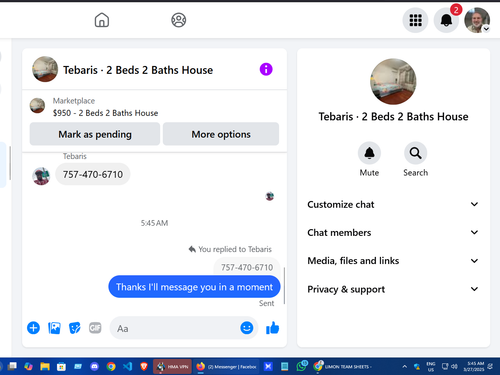Switch to LIMON TEAM SHEETS Chrome window
The height and width of the screenshot is (375, 500).
(x=342, y=367)
